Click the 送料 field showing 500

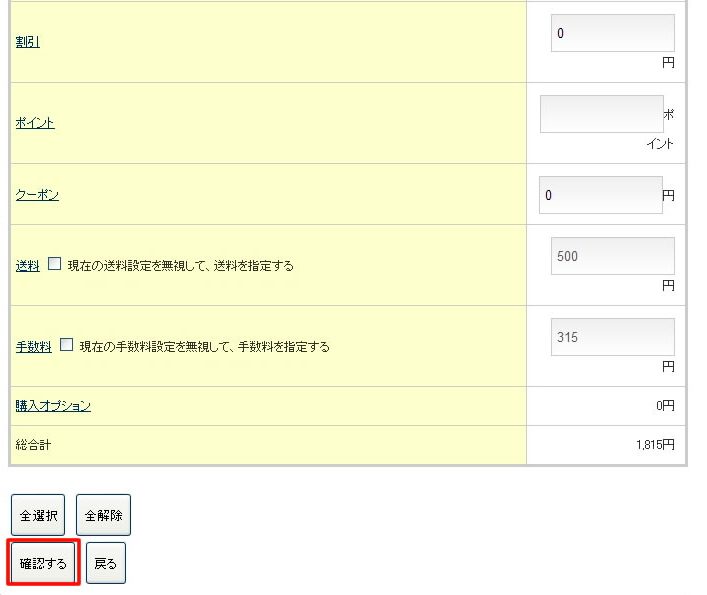[x=612, y=256]
